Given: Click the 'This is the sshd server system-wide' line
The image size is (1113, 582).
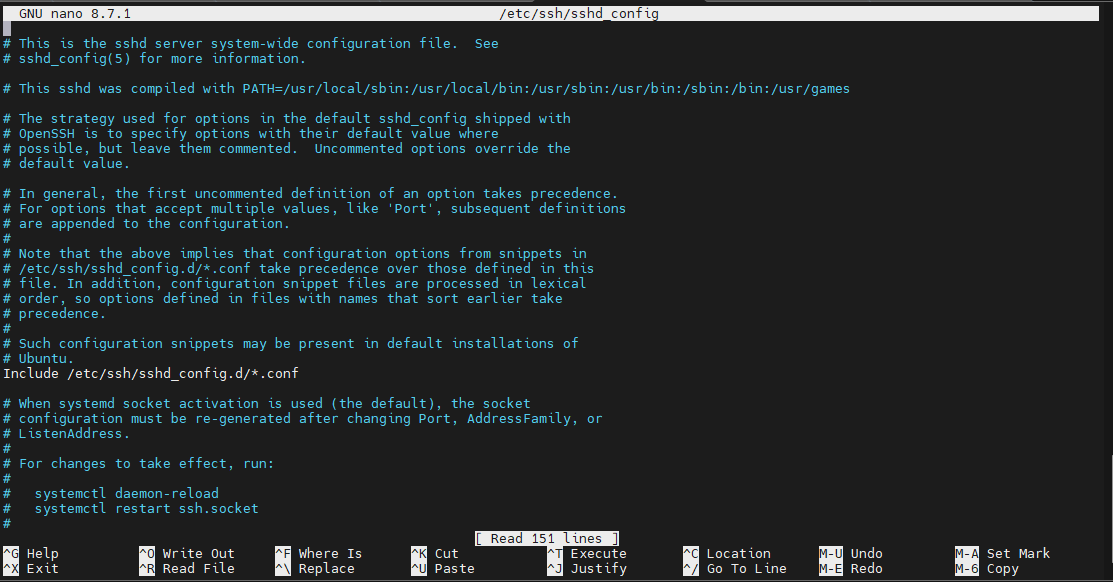Looking at the screenshot, I should click(x=251, y=44).
